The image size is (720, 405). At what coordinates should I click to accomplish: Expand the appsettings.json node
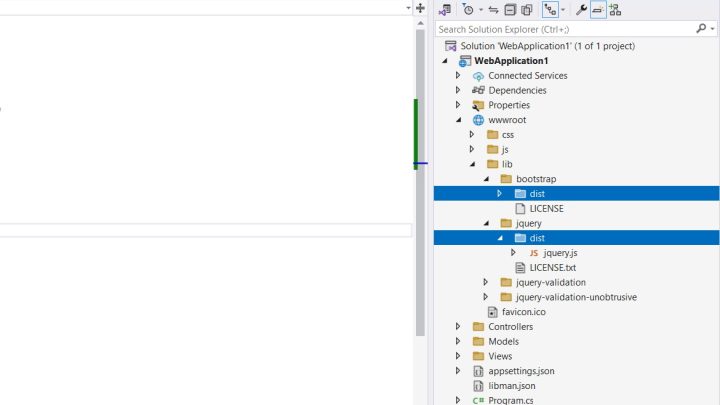tap(458, 371)
